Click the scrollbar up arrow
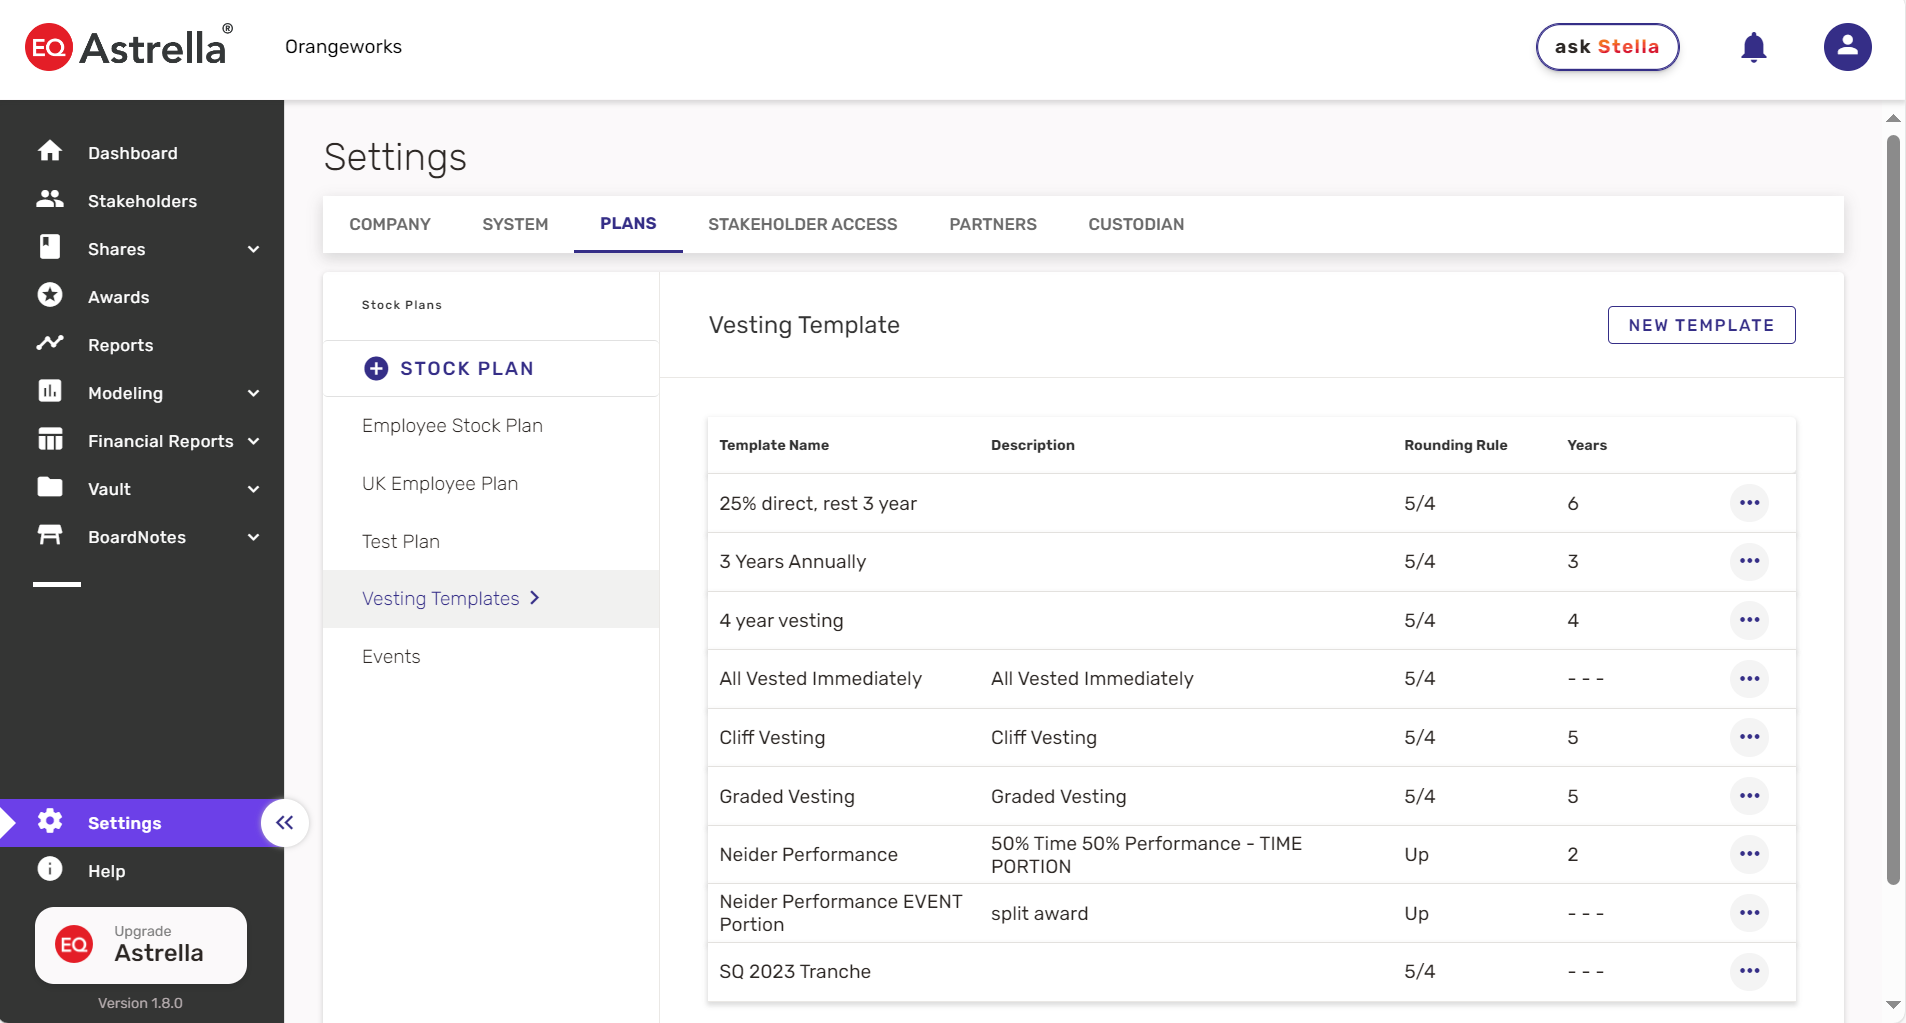This screenshot has height=1023, width=1906. point(1893,118)
